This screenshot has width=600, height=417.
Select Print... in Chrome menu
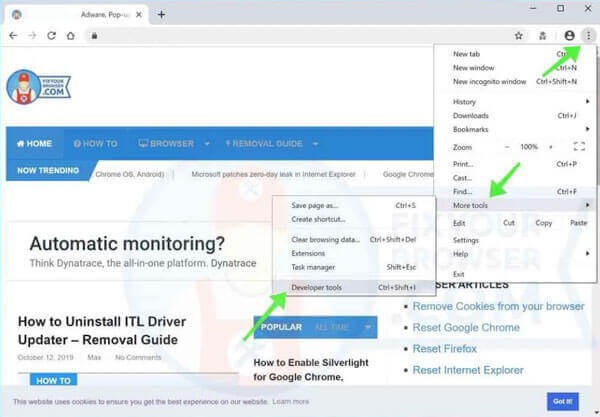pyautogui.click(x=515, y=164)
